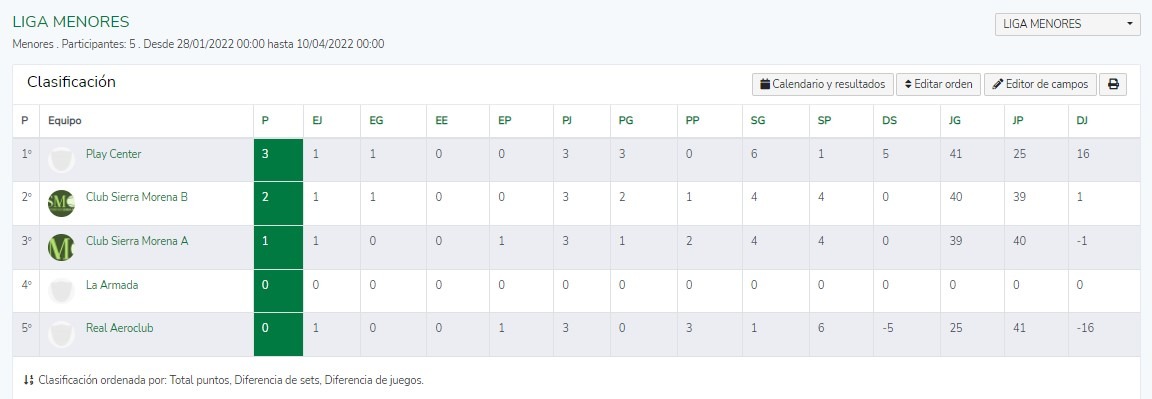Open the La Armada team link
1152x399 pixels.
112,285
